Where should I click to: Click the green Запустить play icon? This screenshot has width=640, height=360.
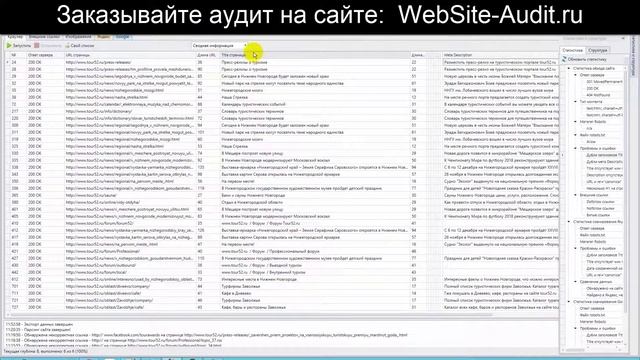pos(9,46)
